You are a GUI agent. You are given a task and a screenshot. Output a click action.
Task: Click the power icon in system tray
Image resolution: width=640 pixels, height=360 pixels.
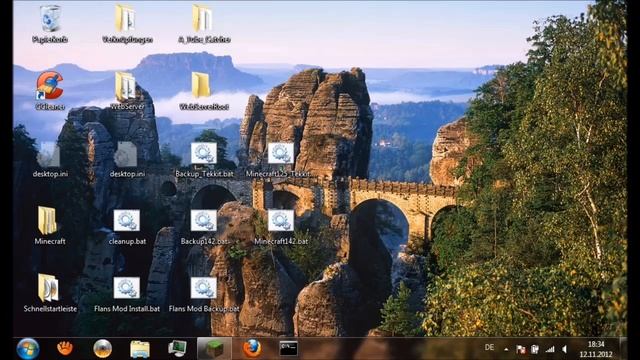pos(535,349)
